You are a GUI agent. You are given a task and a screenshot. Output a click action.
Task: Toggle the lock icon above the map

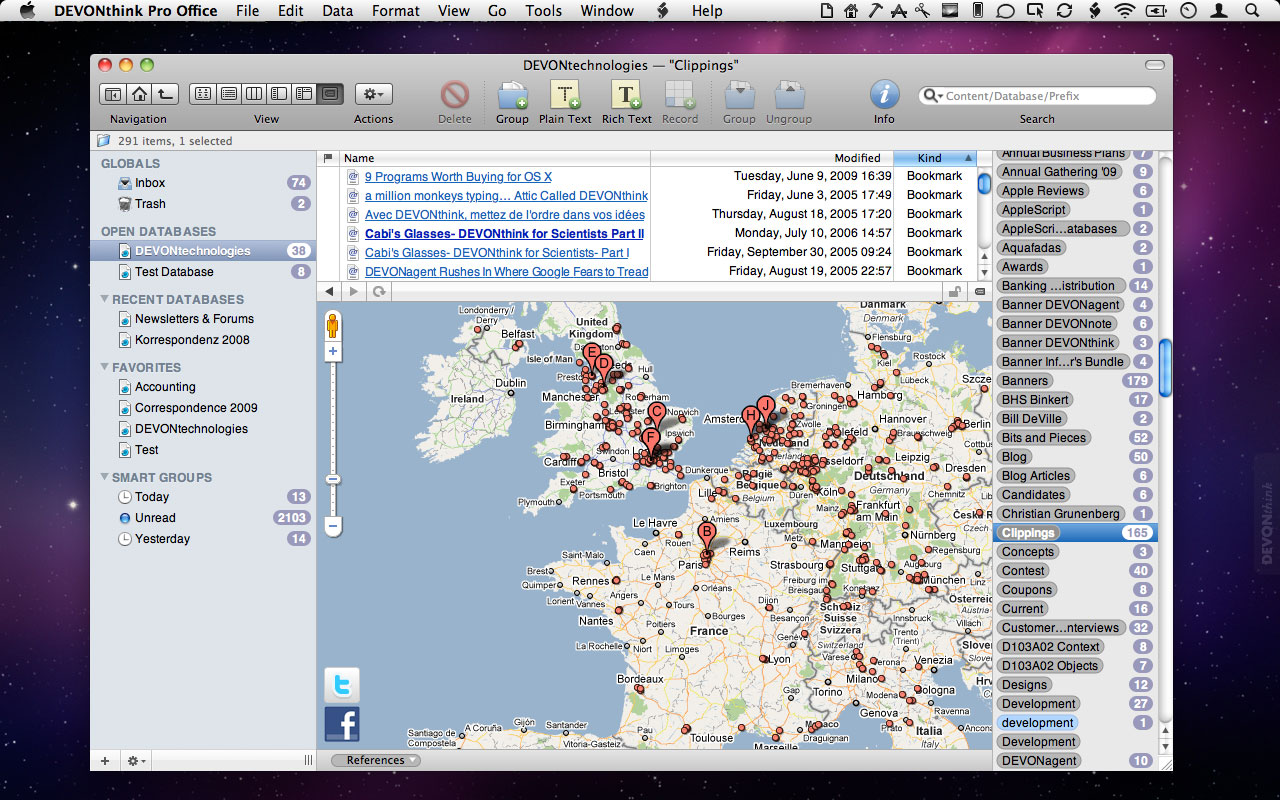(955, 292)
